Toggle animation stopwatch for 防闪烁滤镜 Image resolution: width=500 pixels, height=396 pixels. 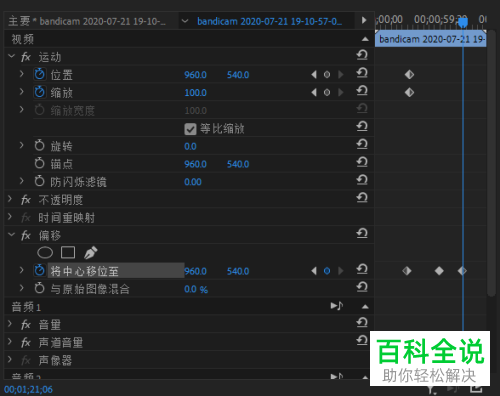point(40,181)
